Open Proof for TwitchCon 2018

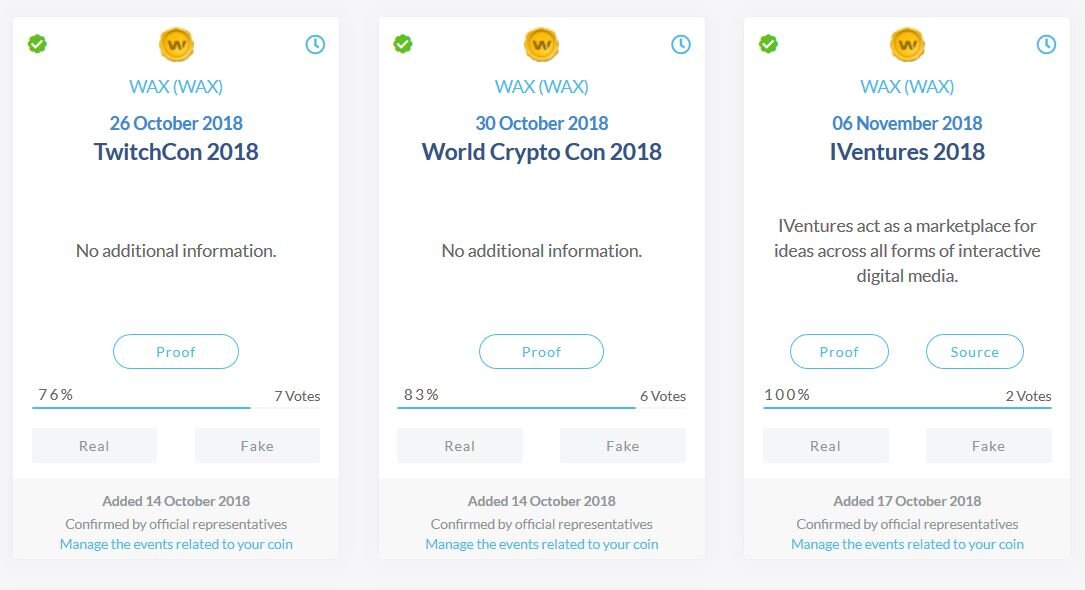176,351
